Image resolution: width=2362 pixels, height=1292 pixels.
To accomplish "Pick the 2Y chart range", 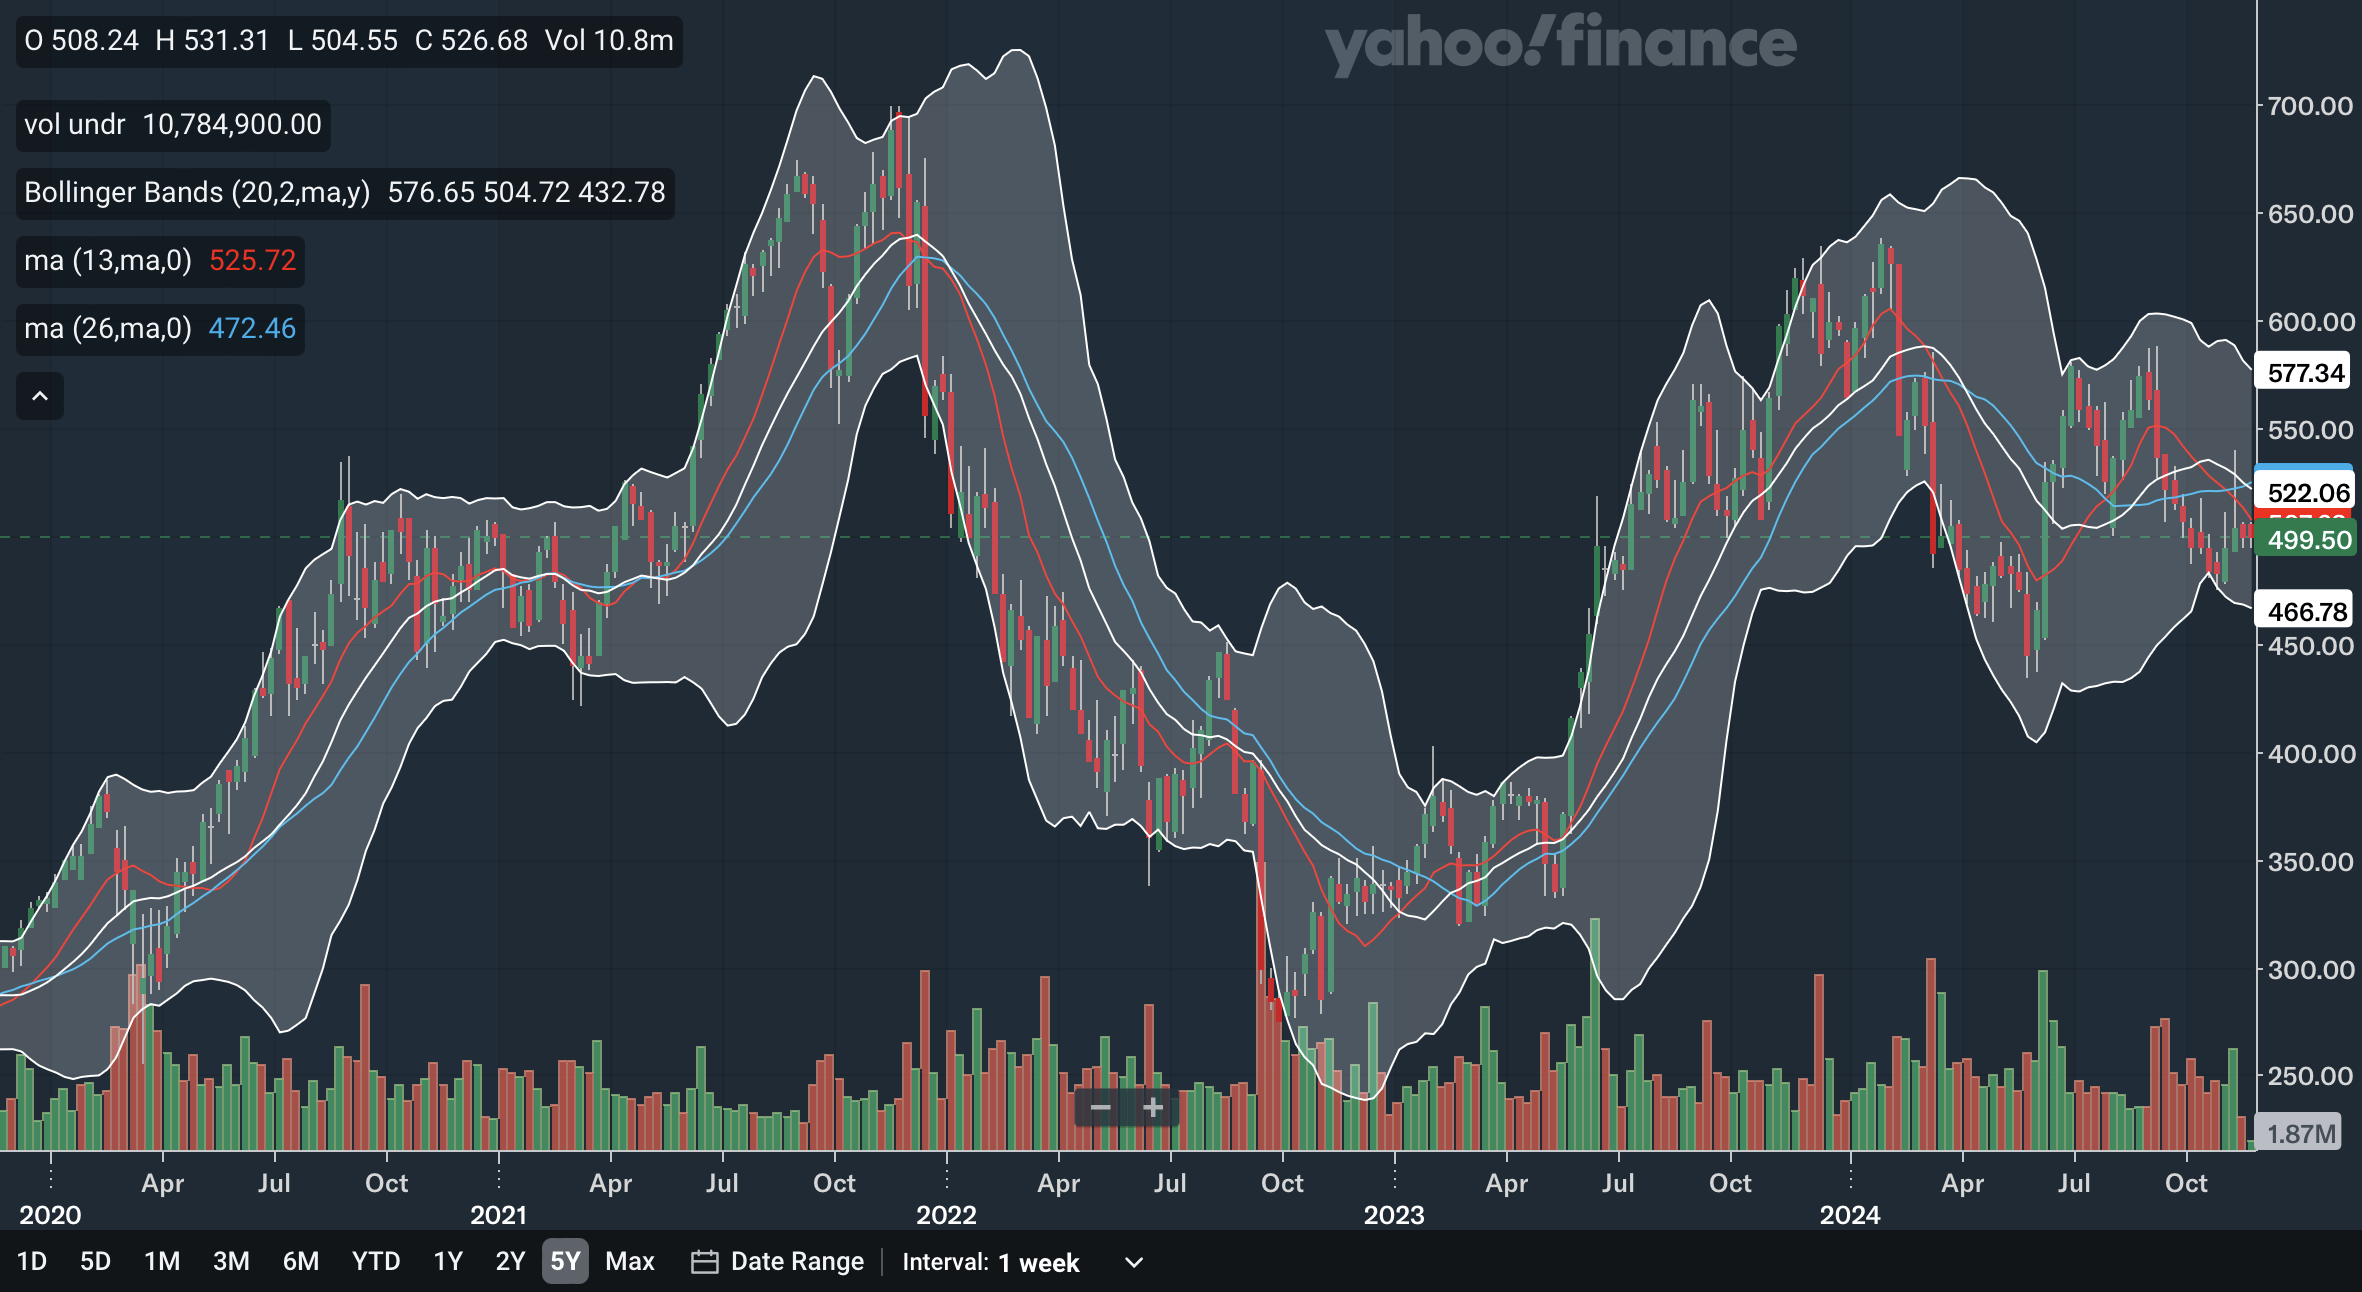I will click(x=510, y=1261).
